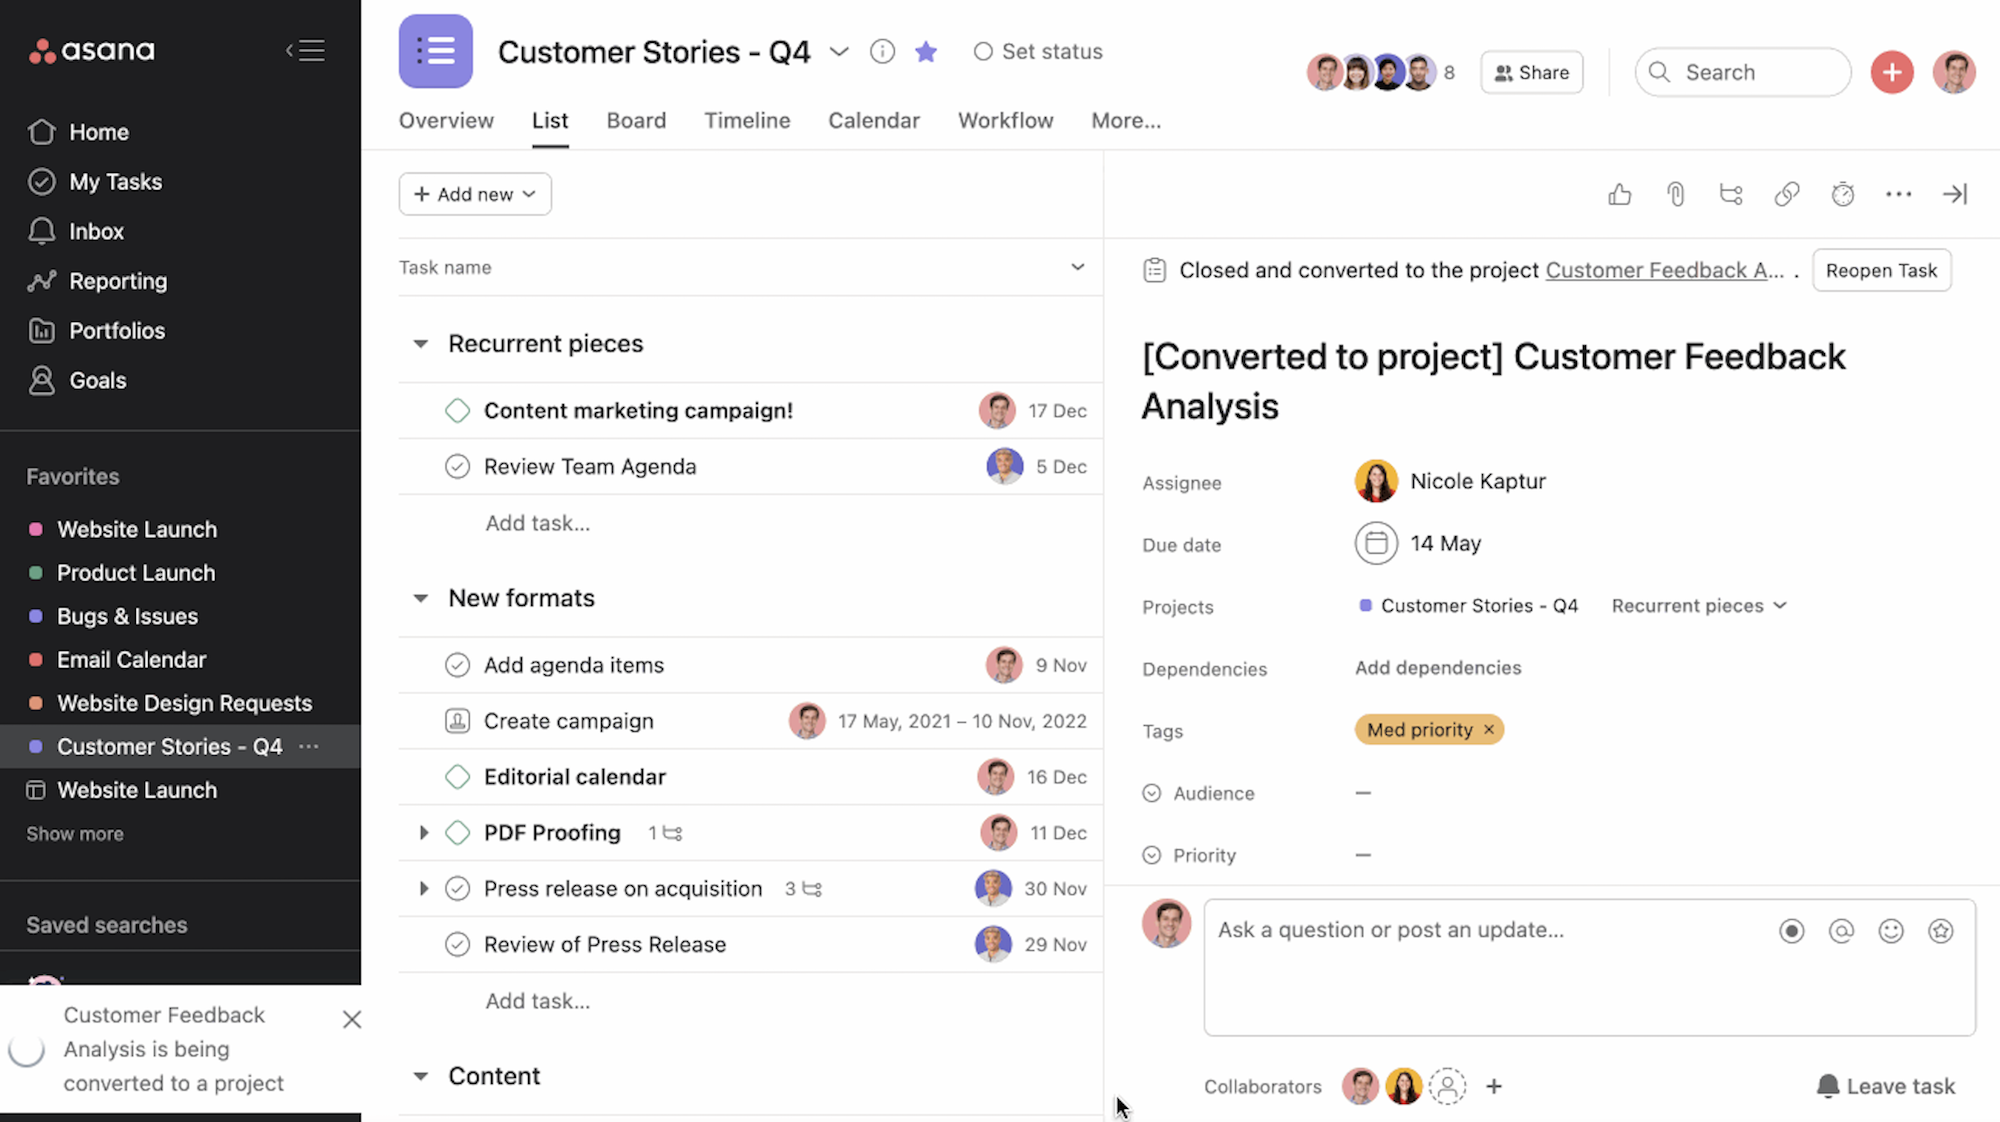
Task: Click Set status
Action: pos(1038,51)
